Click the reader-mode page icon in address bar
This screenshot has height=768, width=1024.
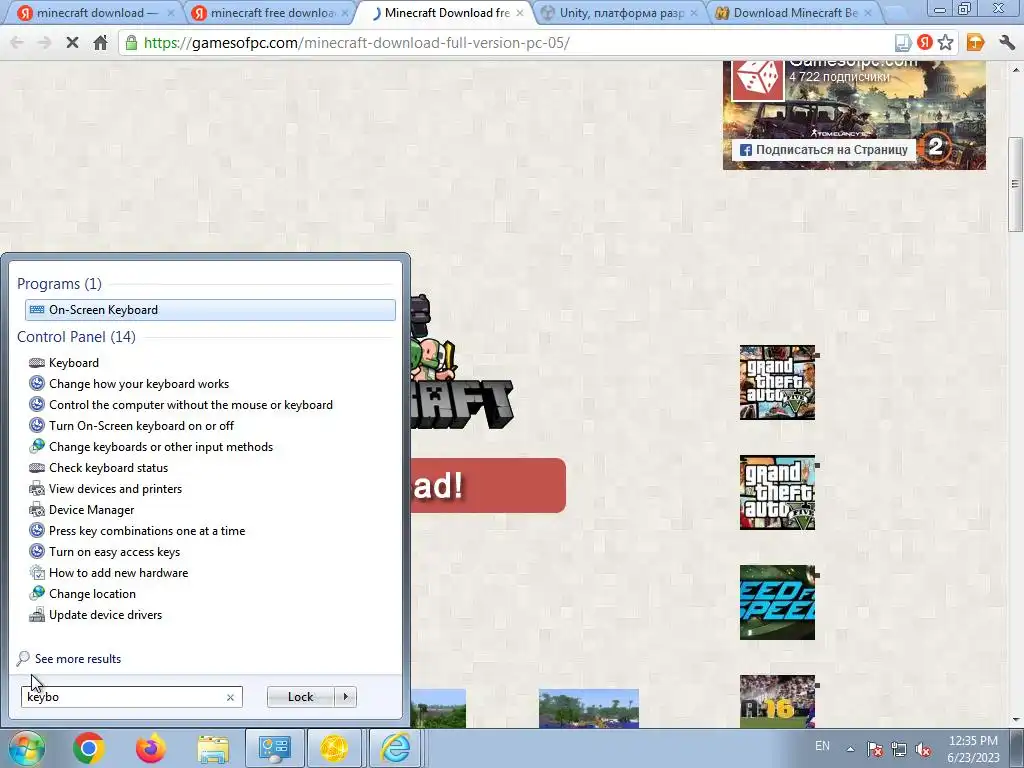click(x=903, y=43)
